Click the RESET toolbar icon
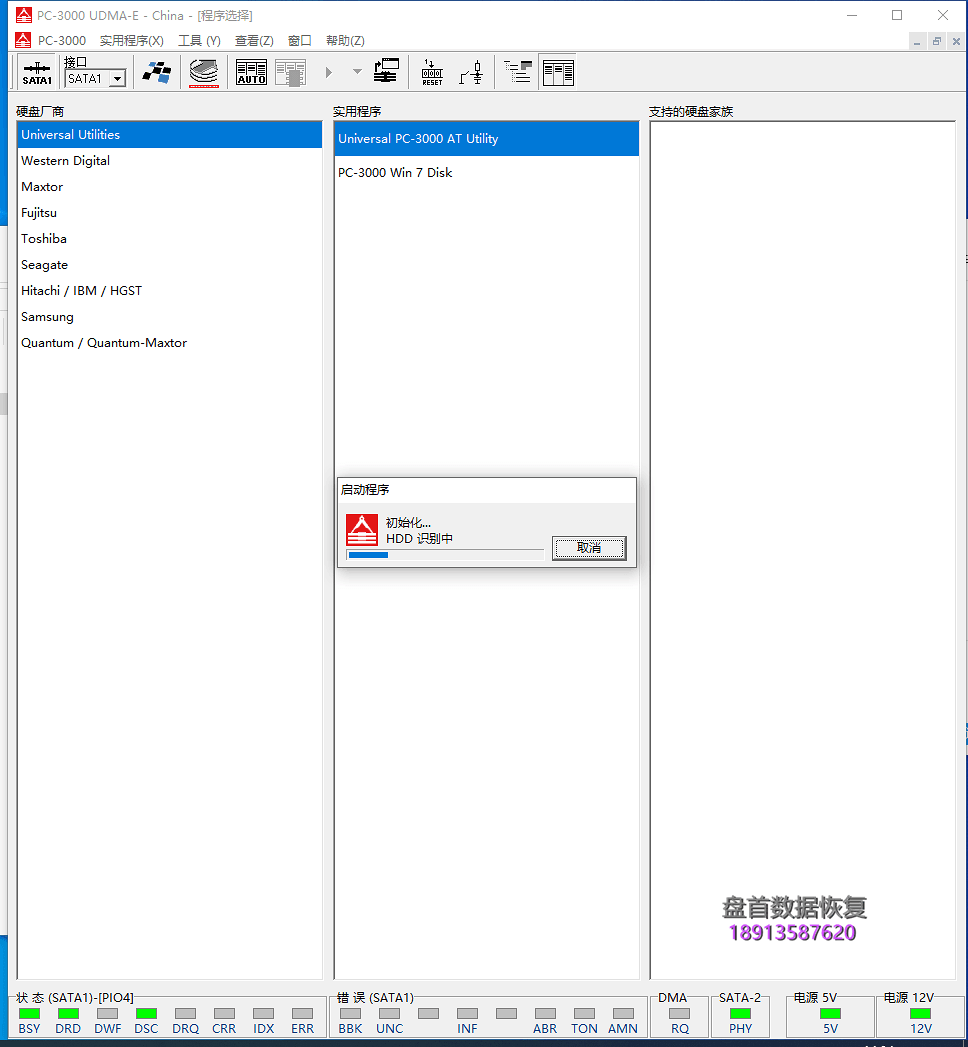This screenshot has width=968, height=1047. [432, 72]
